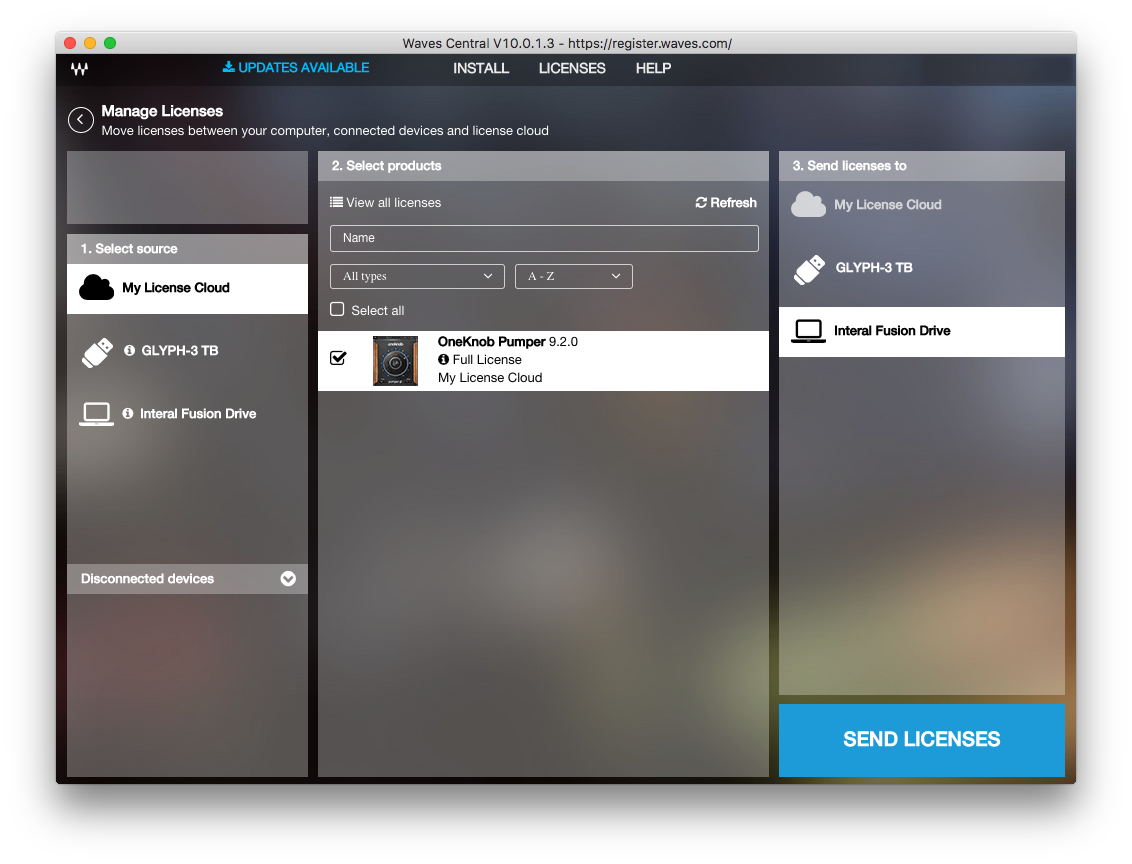Maximize the Waves Central window
1132x864 pixels.
tap(110, 43)
